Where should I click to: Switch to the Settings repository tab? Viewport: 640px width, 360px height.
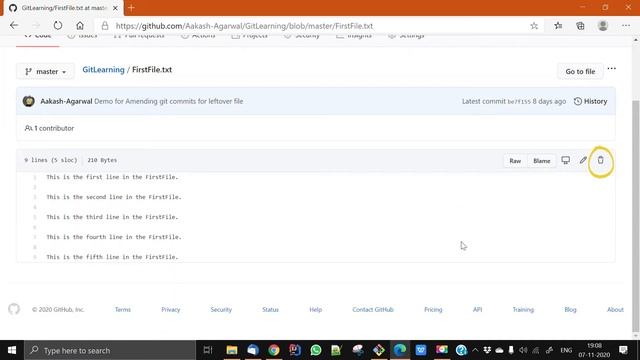coord(407,36)
